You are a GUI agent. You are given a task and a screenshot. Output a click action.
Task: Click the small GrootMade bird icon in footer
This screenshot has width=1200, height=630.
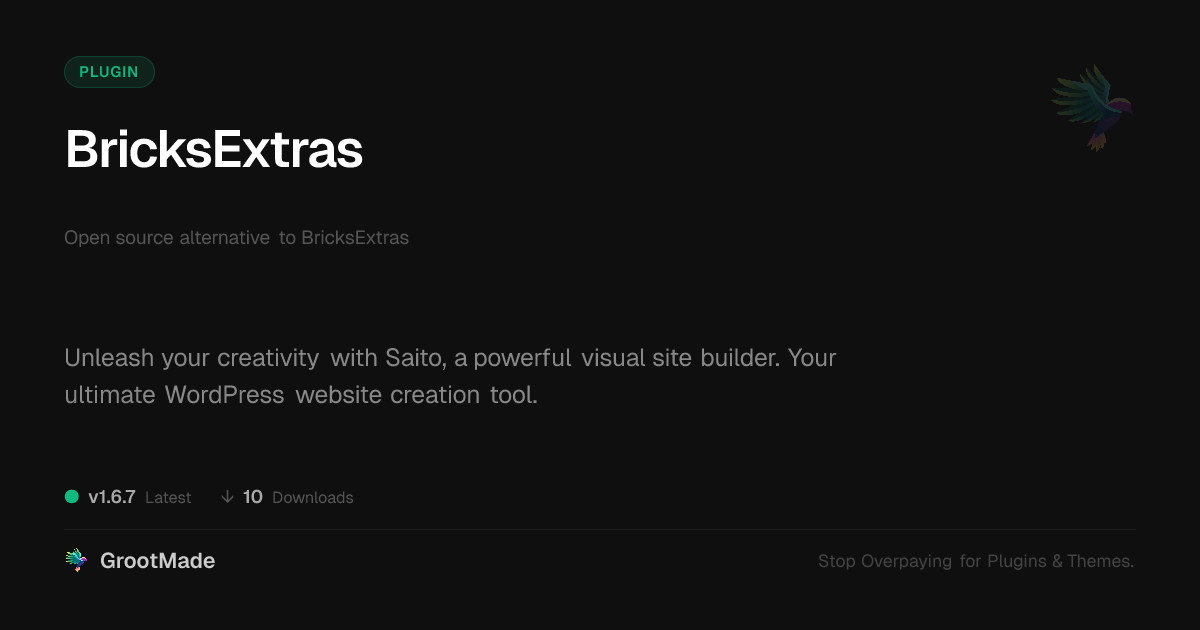[x=76, y=561]
